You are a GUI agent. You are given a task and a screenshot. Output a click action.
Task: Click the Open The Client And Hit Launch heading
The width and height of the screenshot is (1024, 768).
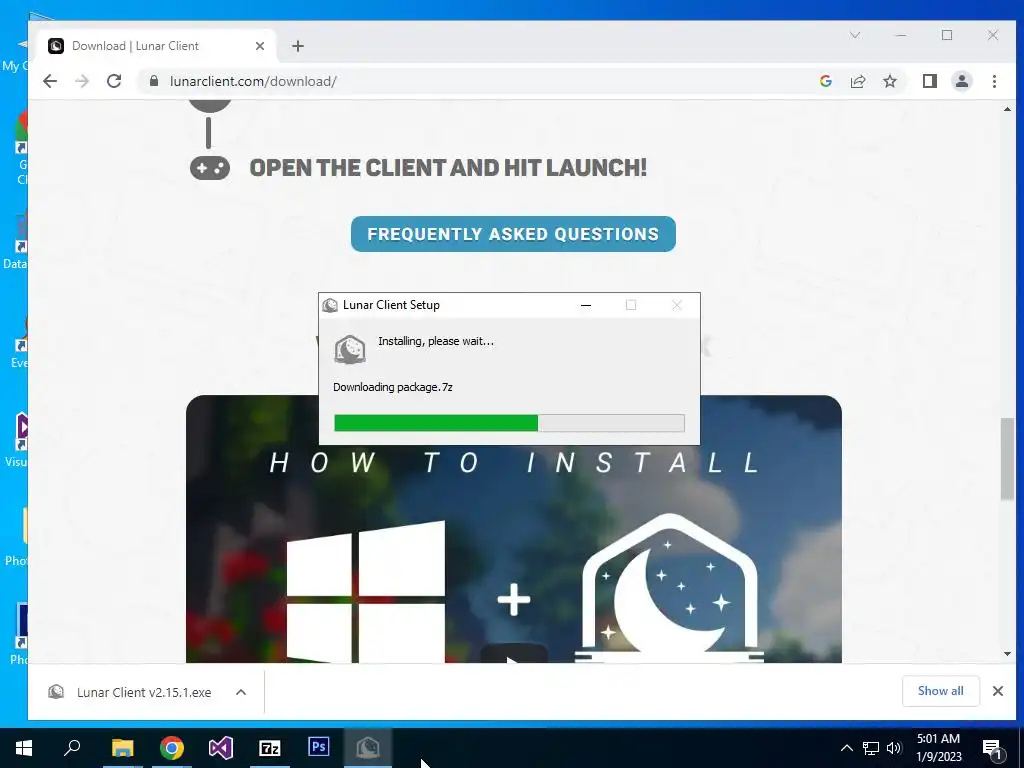[x=448, y=168]
